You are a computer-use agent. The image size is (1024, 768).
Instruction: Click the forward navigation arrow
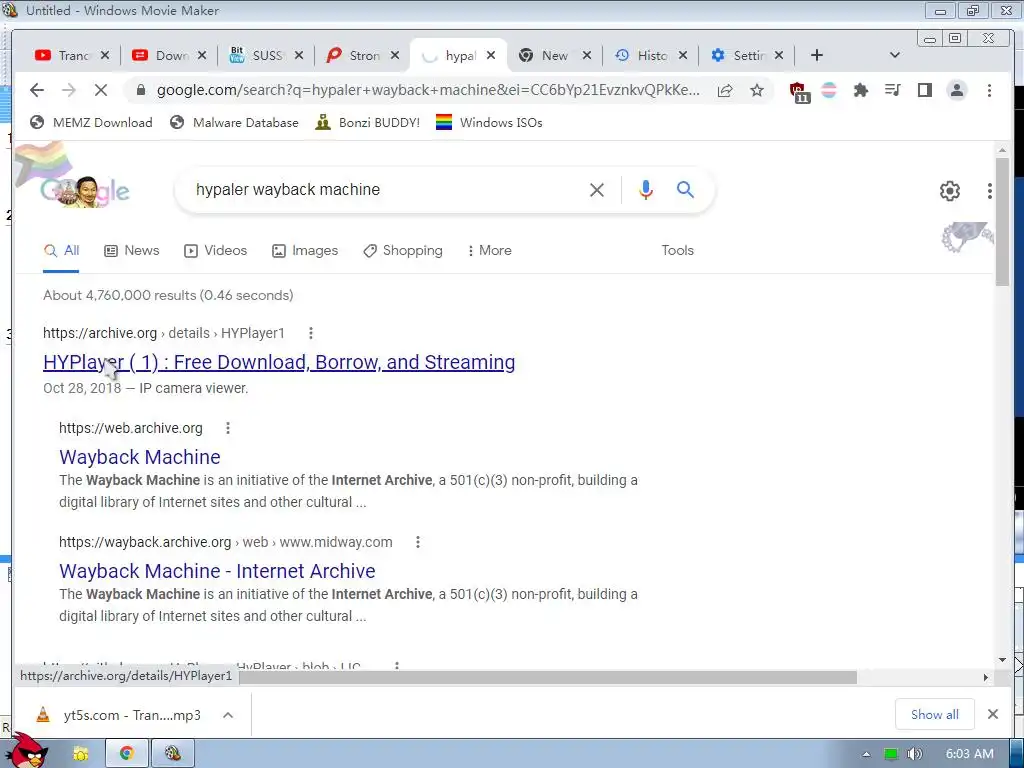(x=69, y=90)
